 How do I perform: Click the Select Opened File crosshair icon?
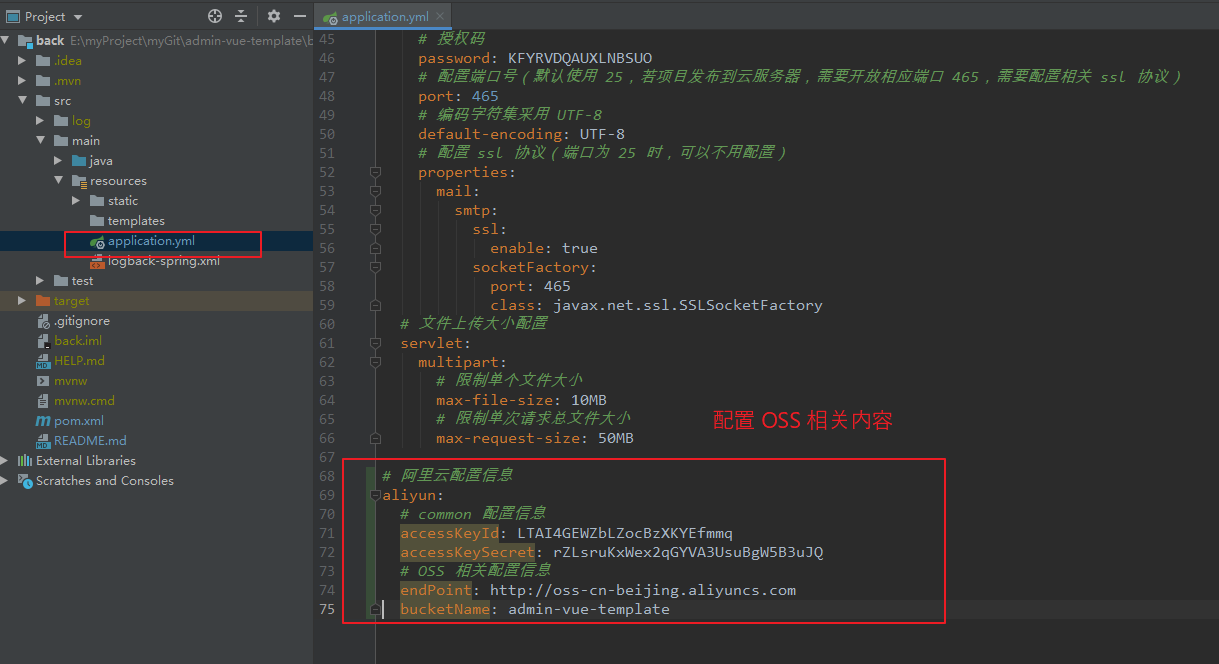click(x=214, y=16)
